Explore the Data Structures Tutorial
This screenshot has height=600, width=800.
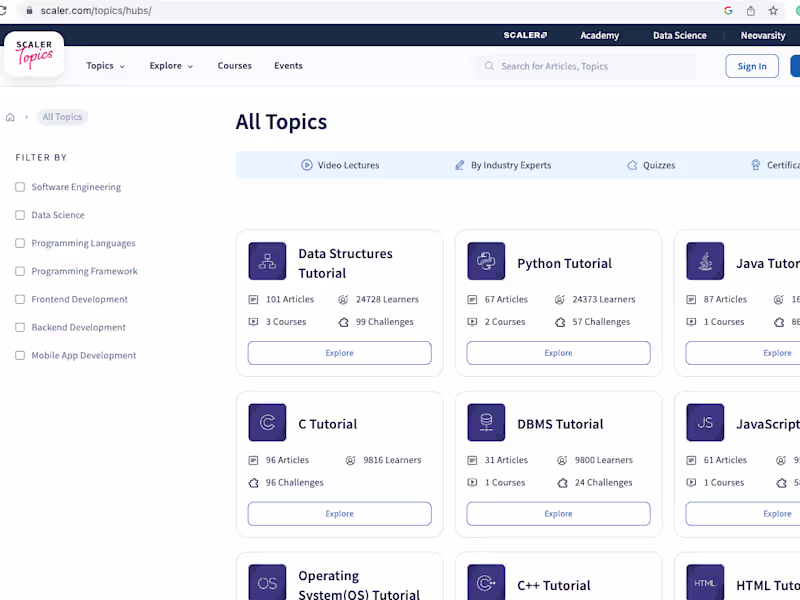340,353
